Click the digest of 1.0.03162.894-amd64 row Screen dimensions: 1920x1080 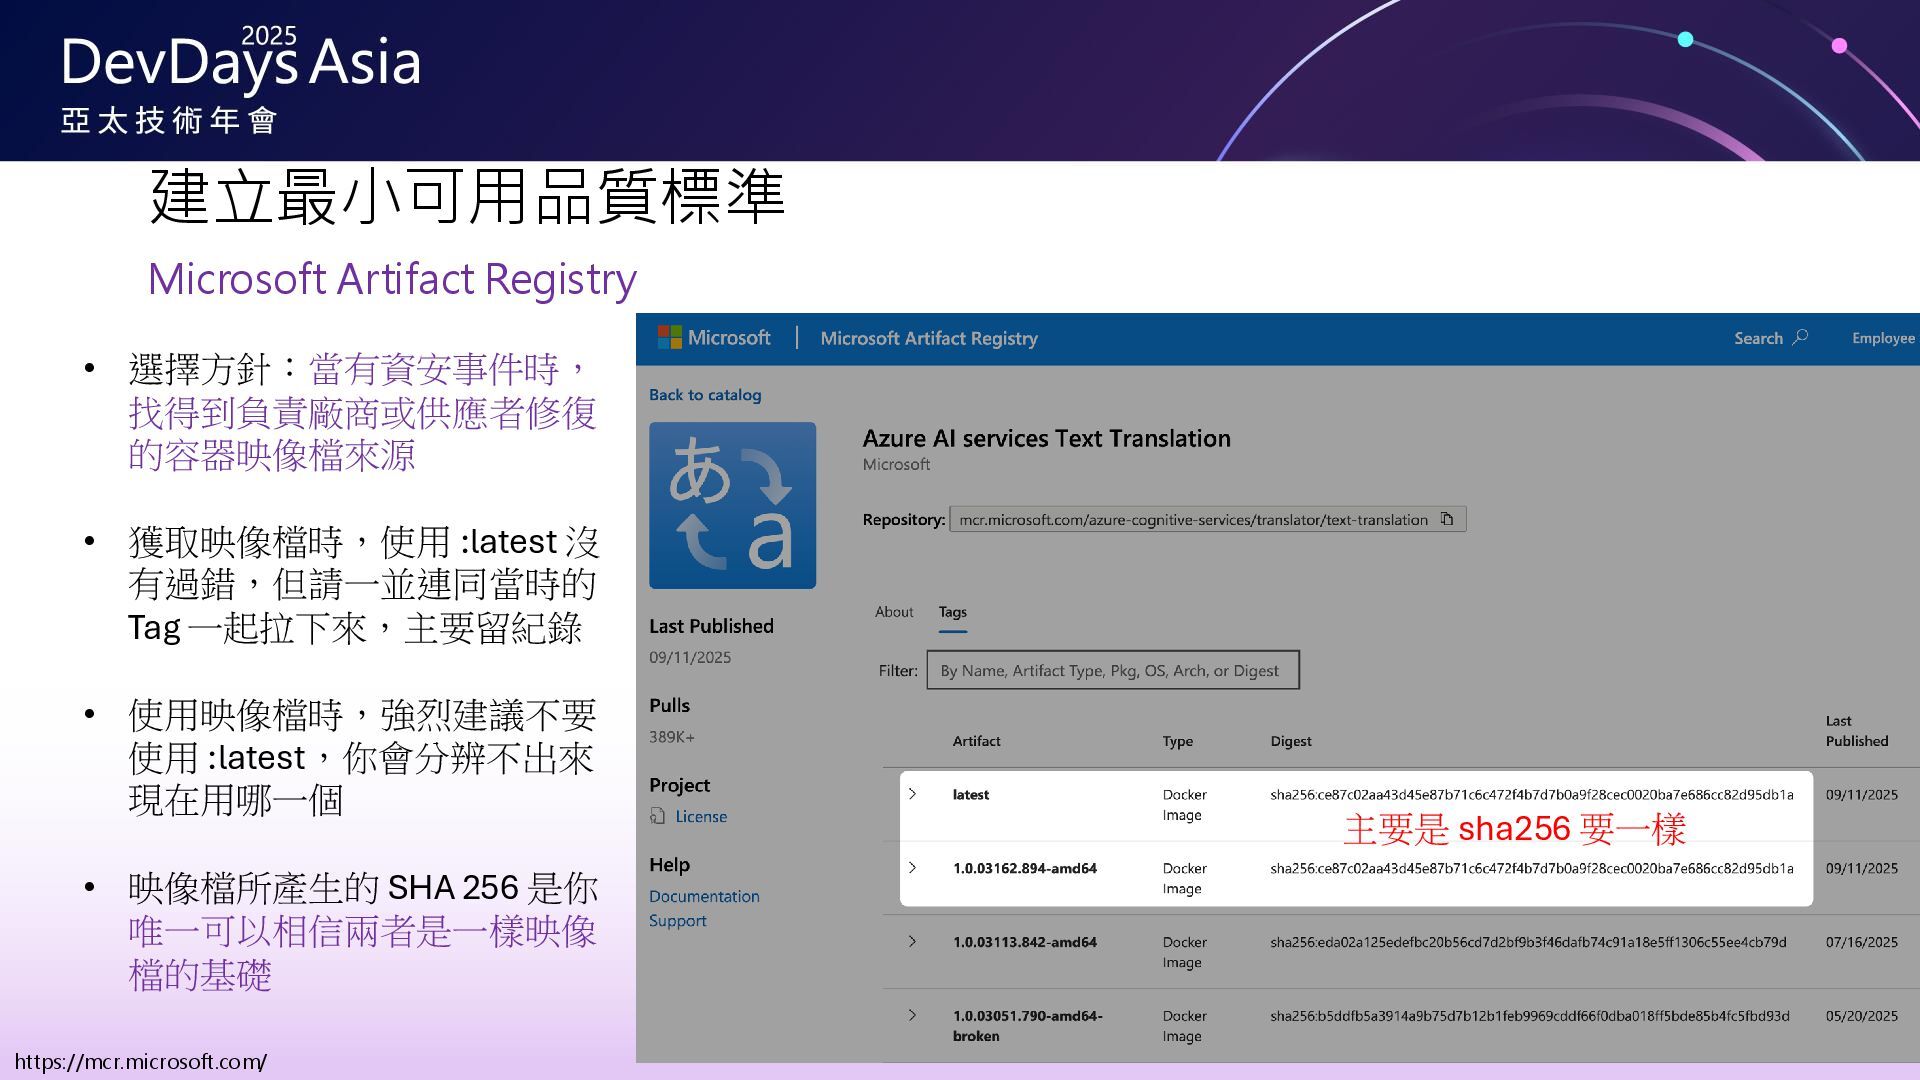pos(1532,868)
